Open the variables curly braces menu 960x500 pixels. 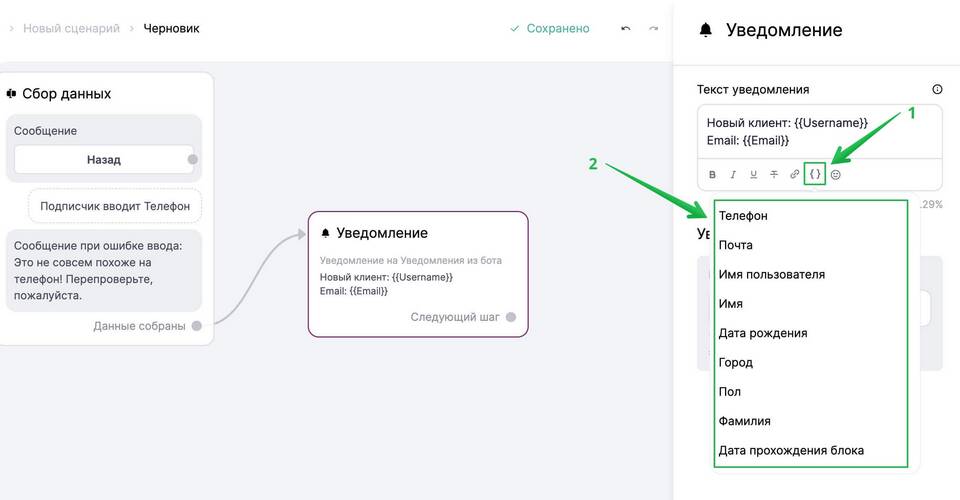pyautogui.click(x=815, y=174)
